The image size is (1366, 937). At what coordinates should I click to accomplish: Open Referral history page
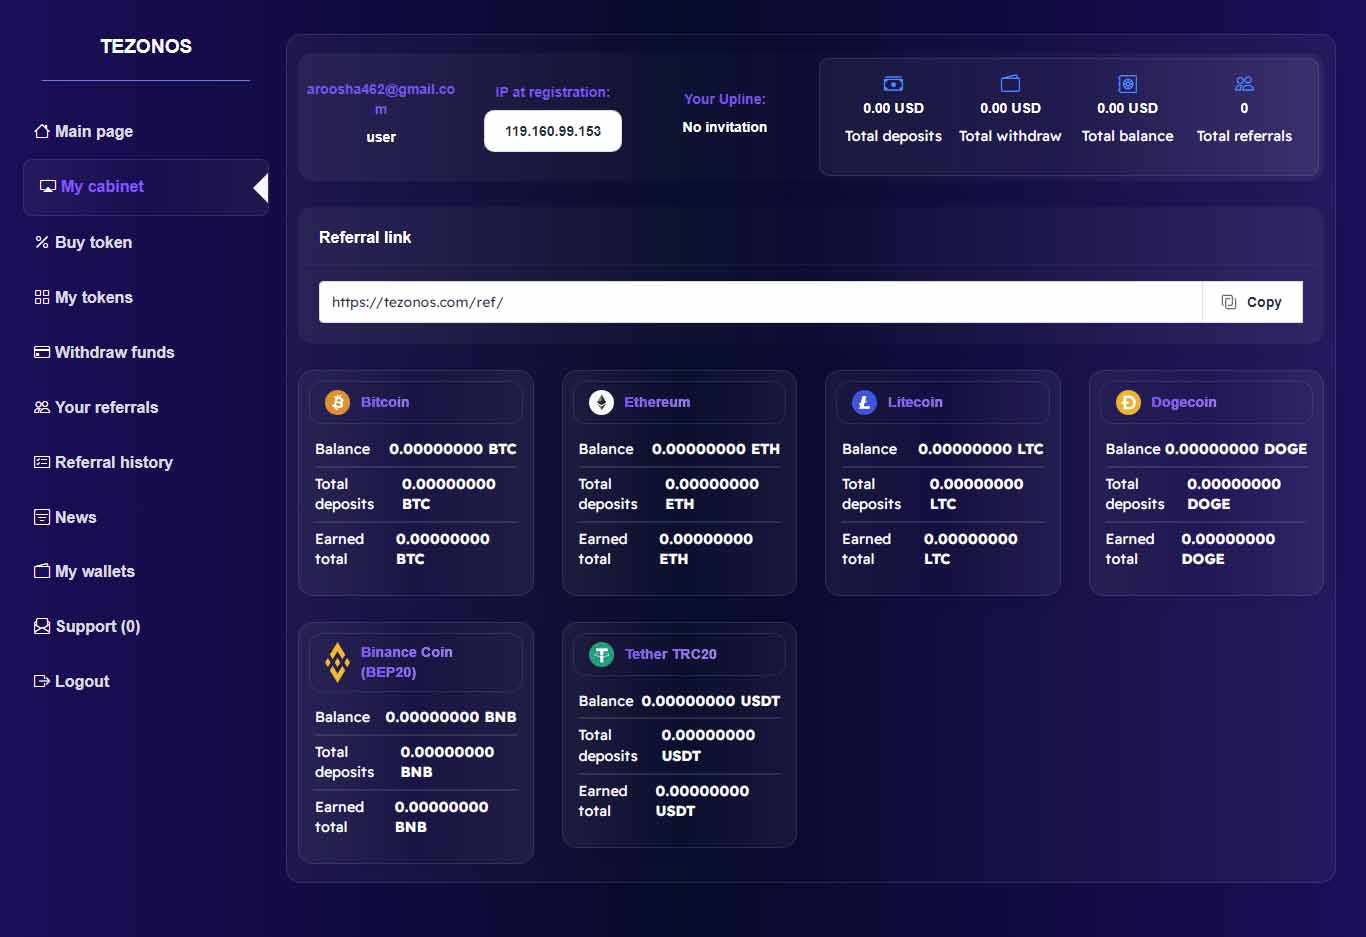(103, 462)
